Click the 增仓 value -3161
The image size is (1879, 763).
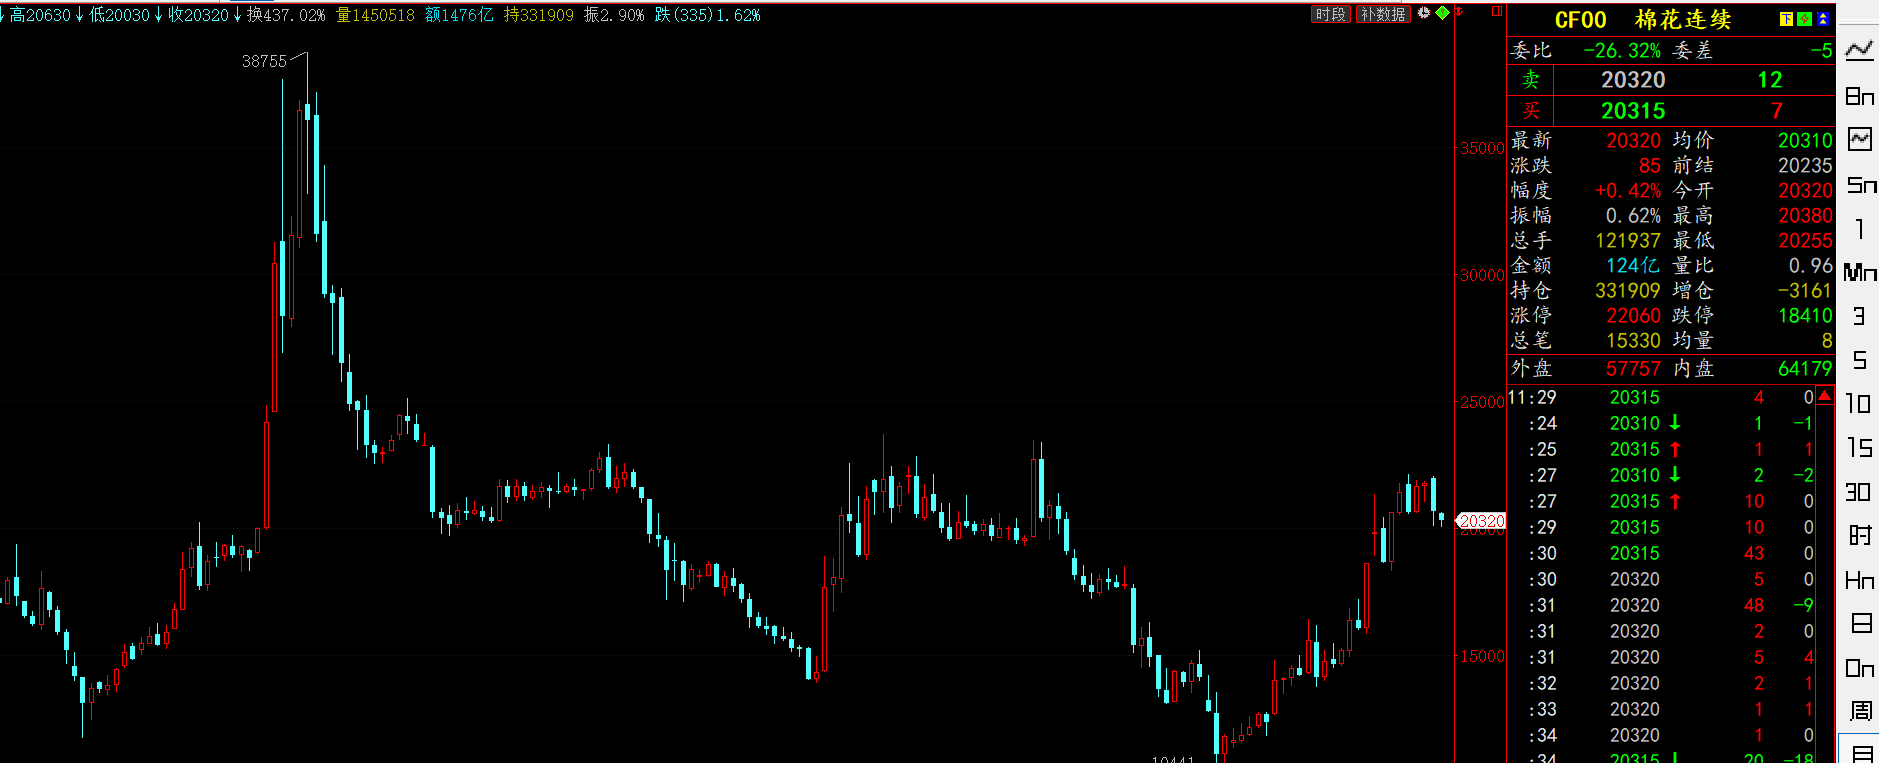(x=1805, y=291)
